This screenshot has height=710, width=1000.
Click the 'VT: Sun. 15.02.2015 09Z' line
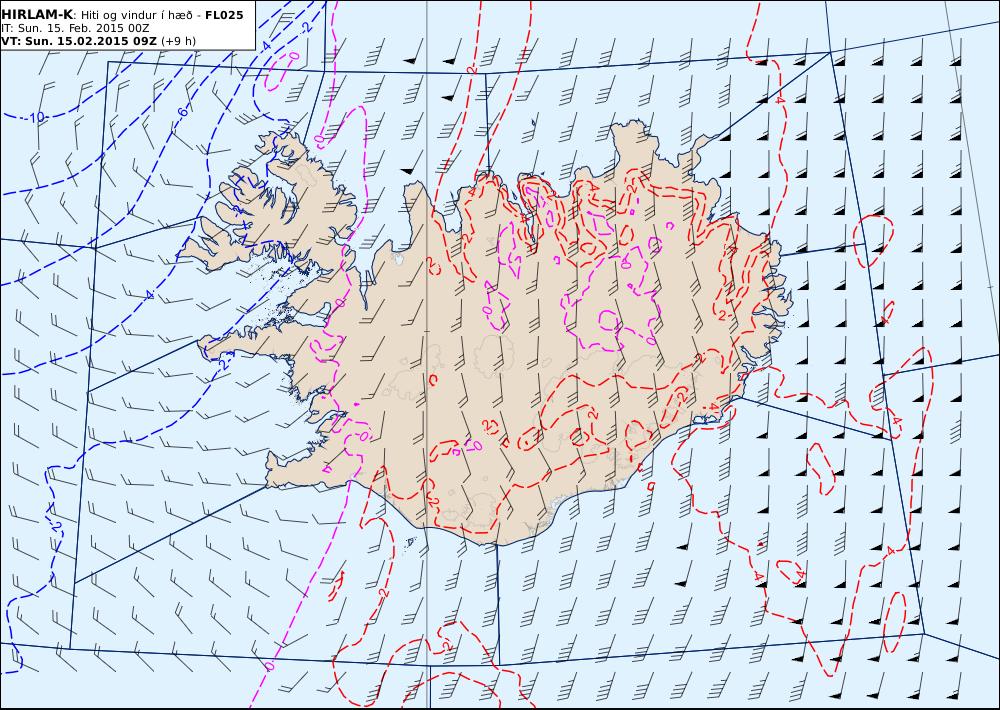tap(79, 41)
